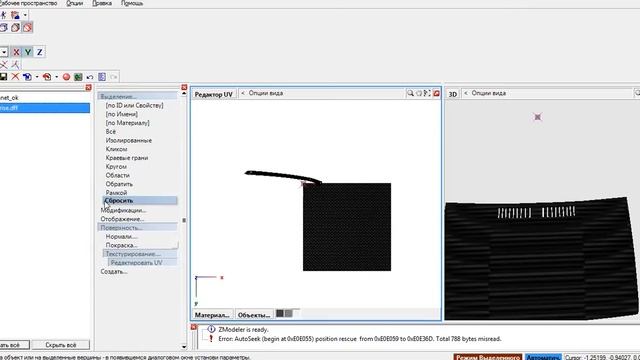Expand the Поверхность section

(137, 228)
